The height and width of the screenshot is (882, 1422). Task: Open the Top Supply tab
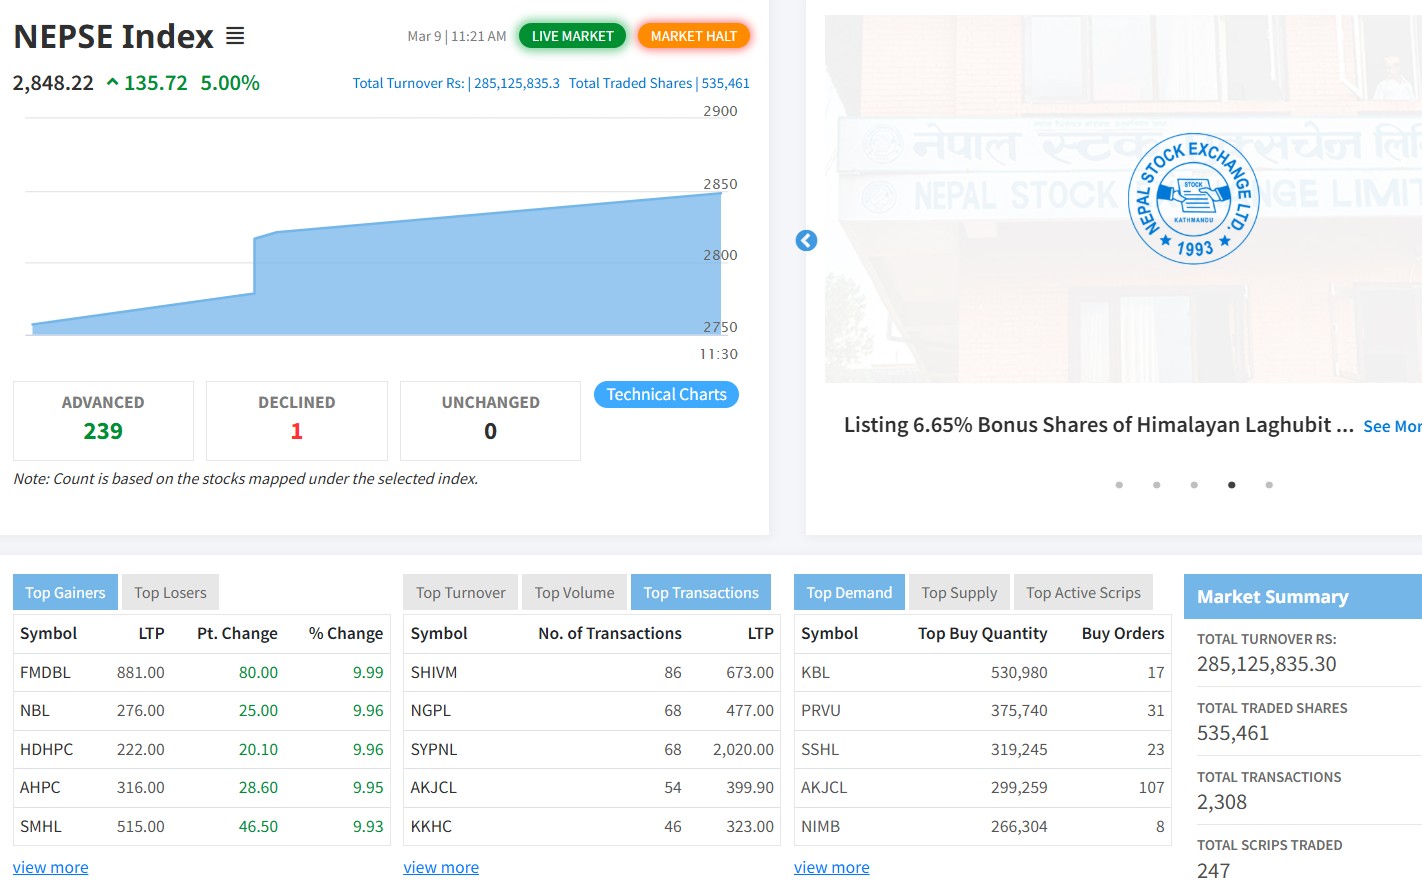tap(959, 593)
